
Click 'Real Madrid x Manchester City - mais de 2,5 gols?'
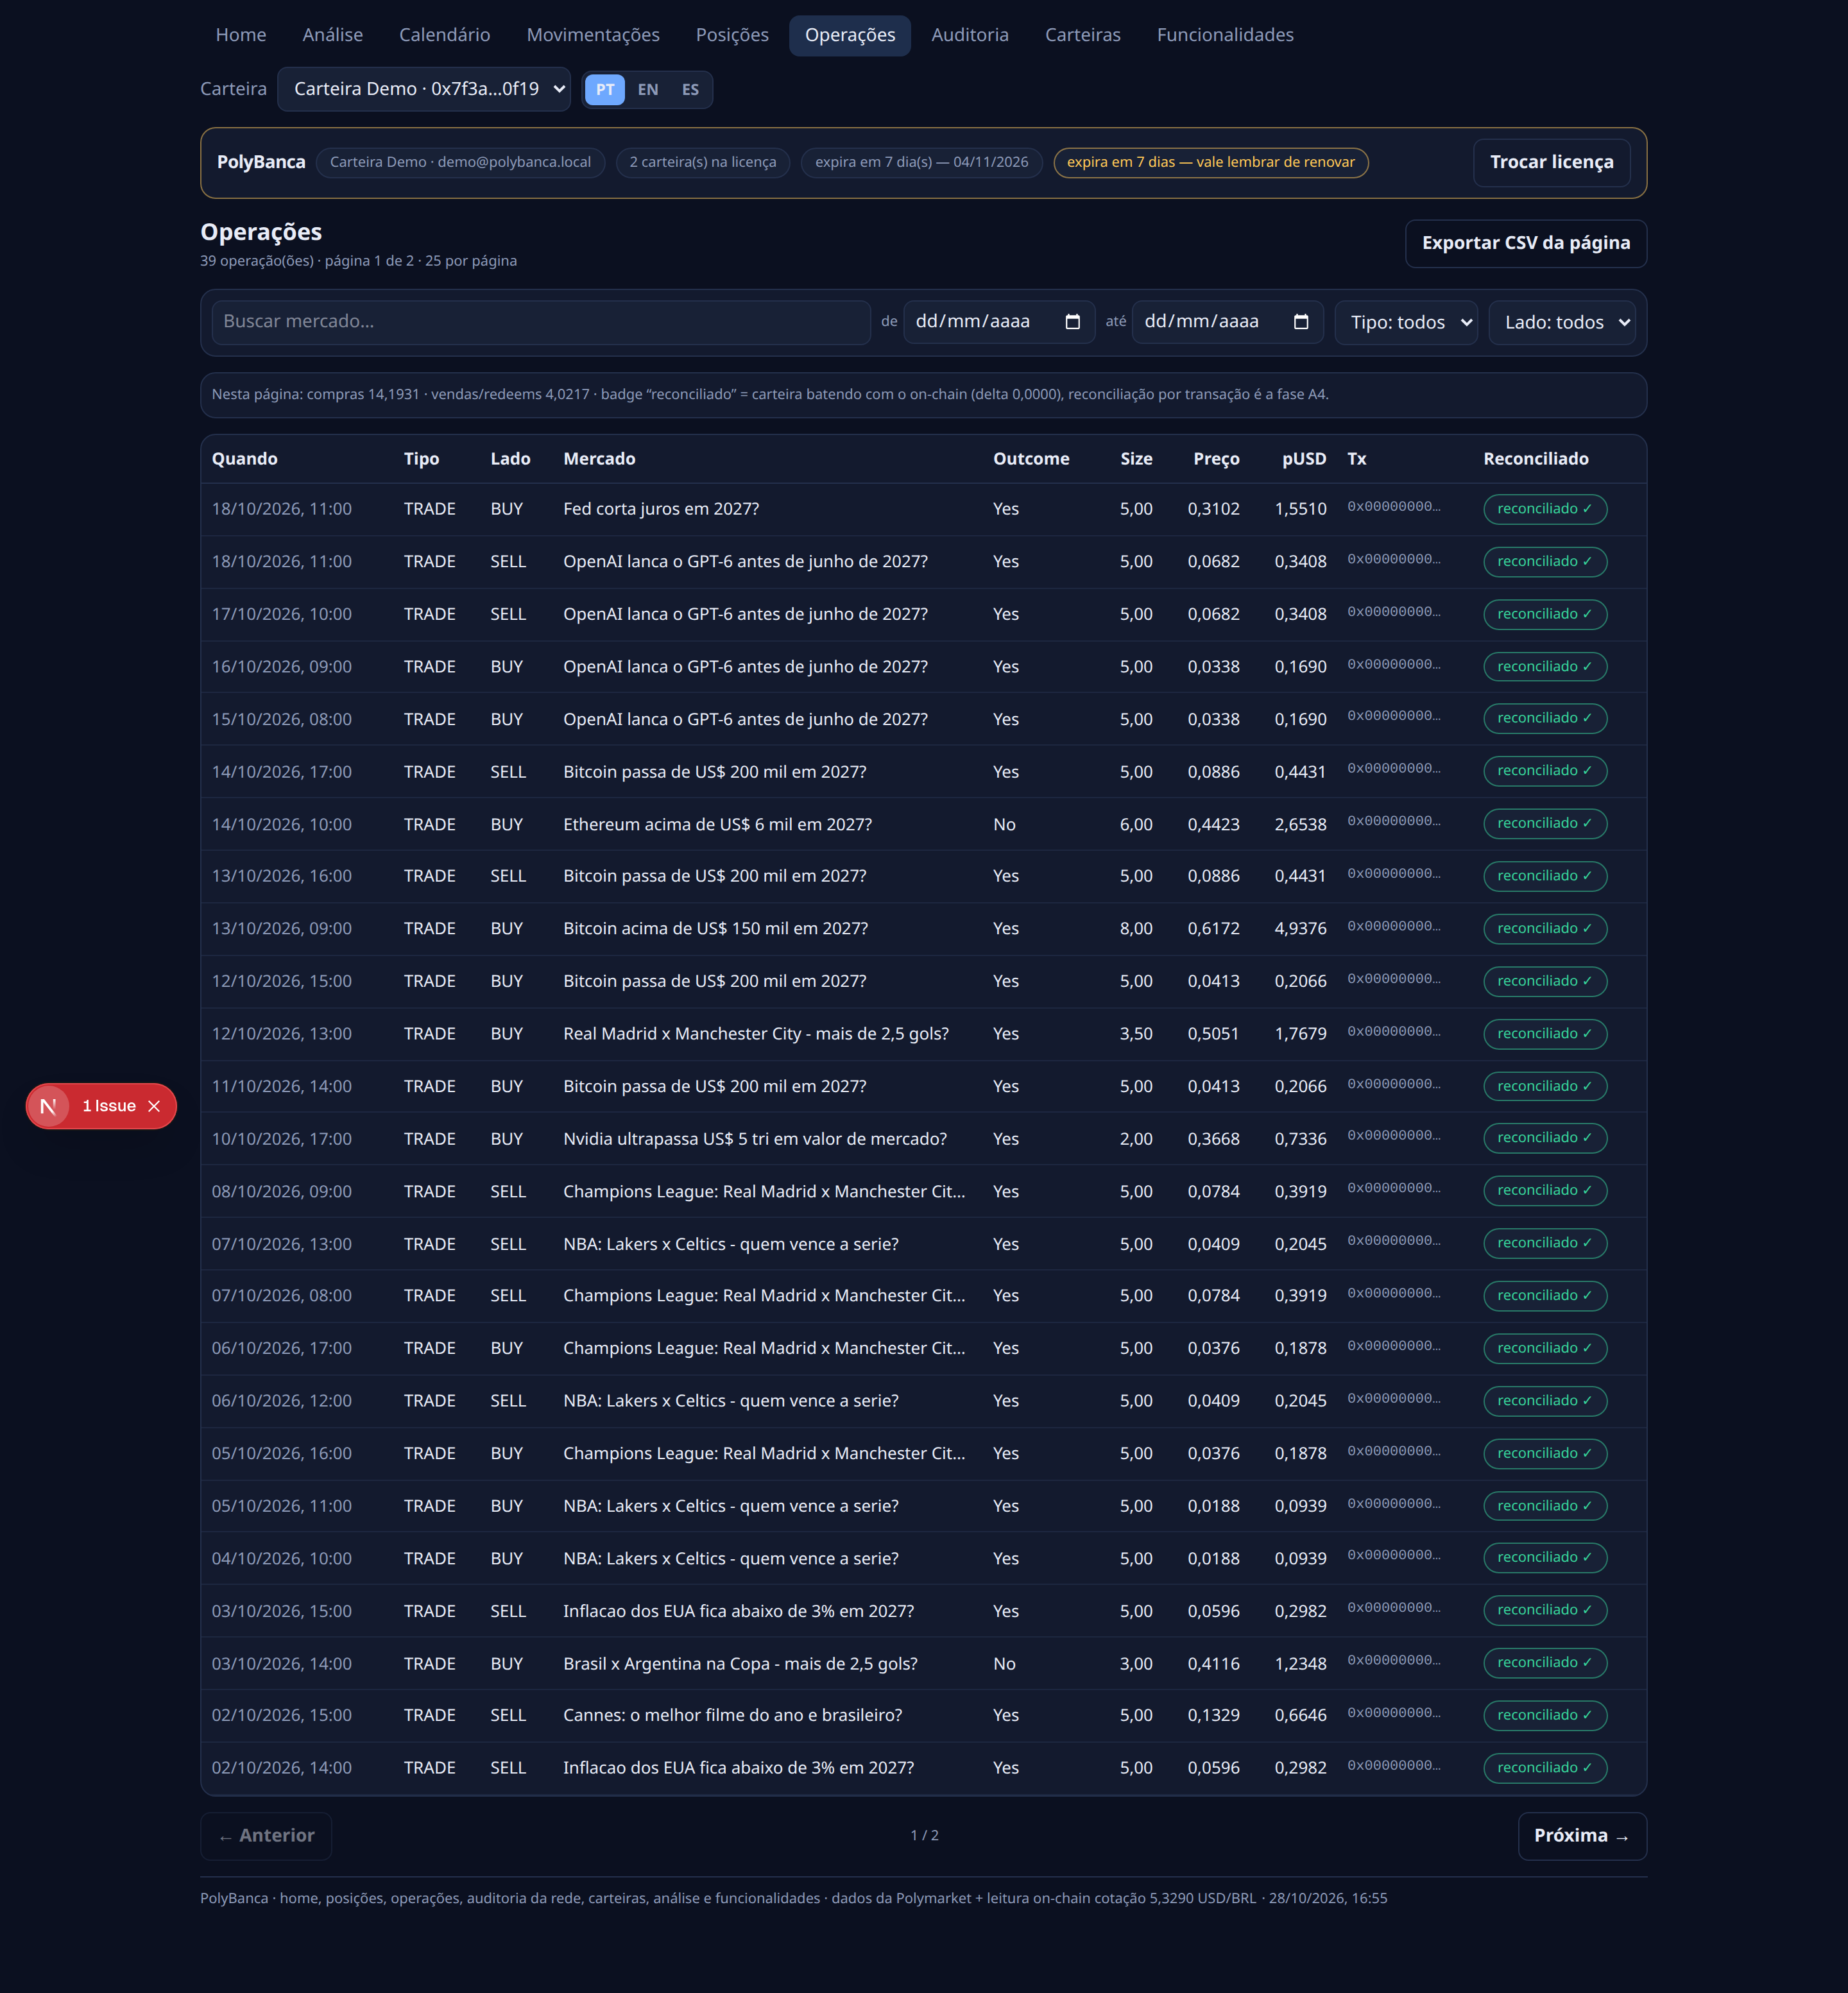(x=756, y=1034)
